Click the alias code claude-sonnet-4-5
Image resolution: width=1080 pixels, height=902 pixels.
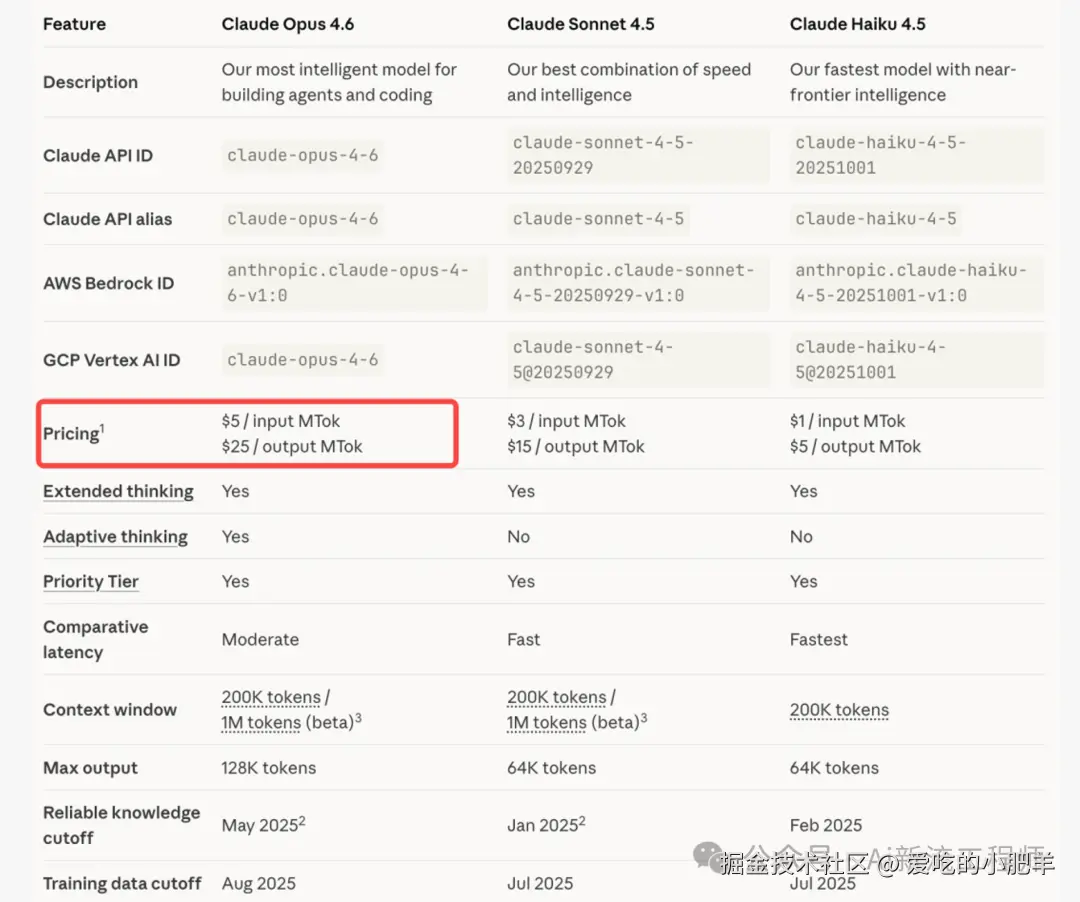(598, 218)
